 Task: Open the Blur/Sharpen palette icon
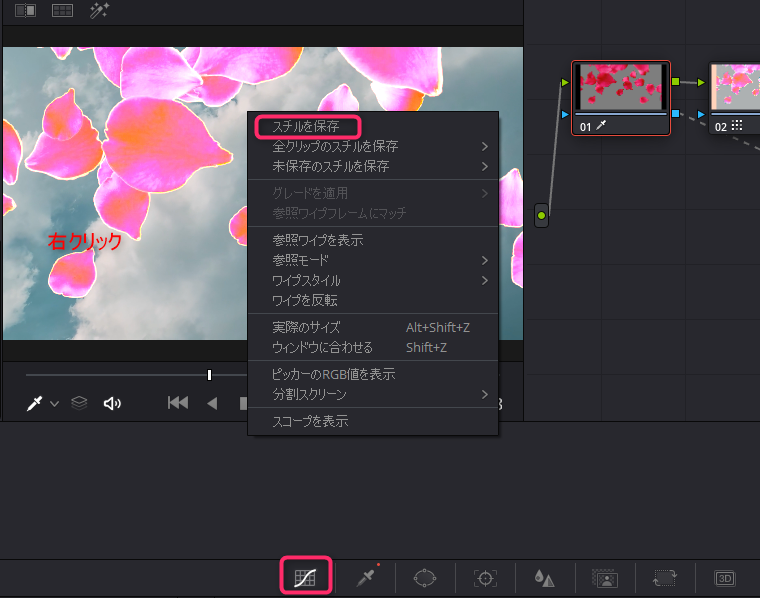[x=544, y=578]
